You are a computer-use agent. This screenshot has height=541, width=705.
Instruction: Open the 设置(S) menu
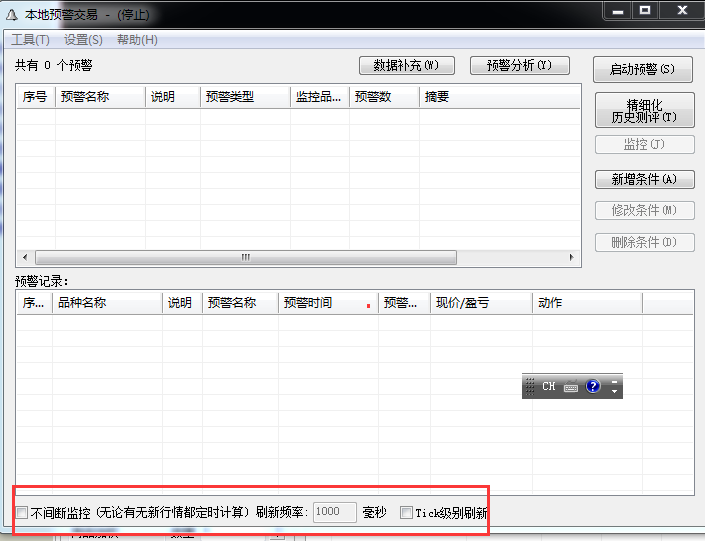pos(83,40)
